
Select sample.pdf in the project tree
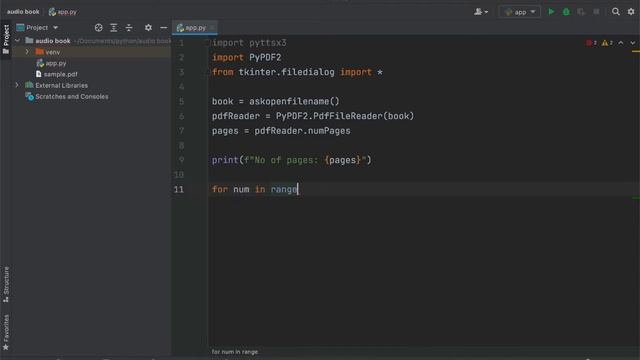[x=60, y=74]
